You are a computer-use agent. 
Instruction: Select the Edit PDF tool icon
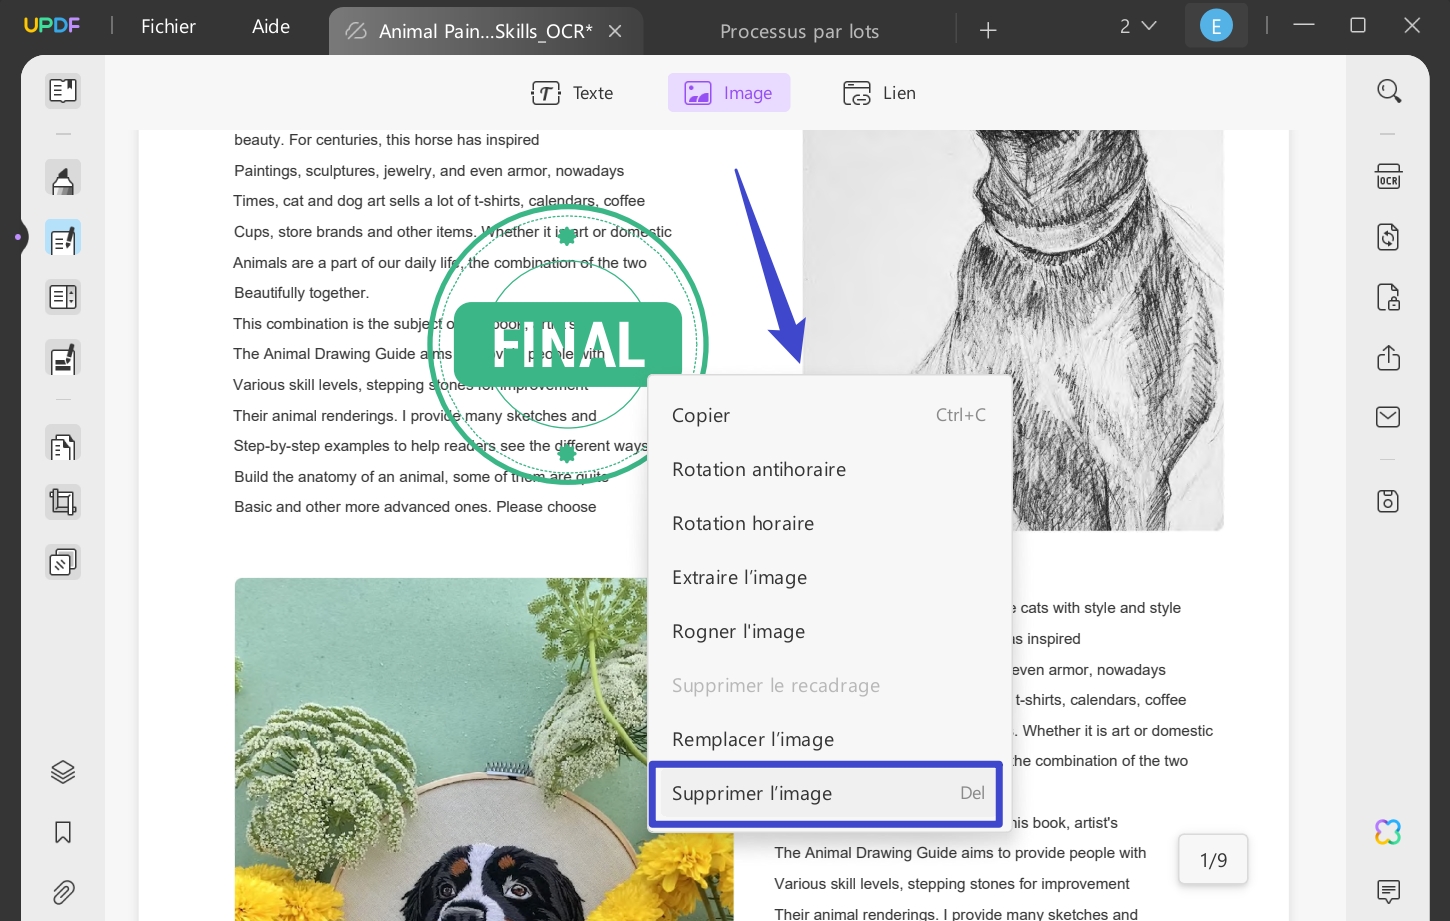[63, 239]
